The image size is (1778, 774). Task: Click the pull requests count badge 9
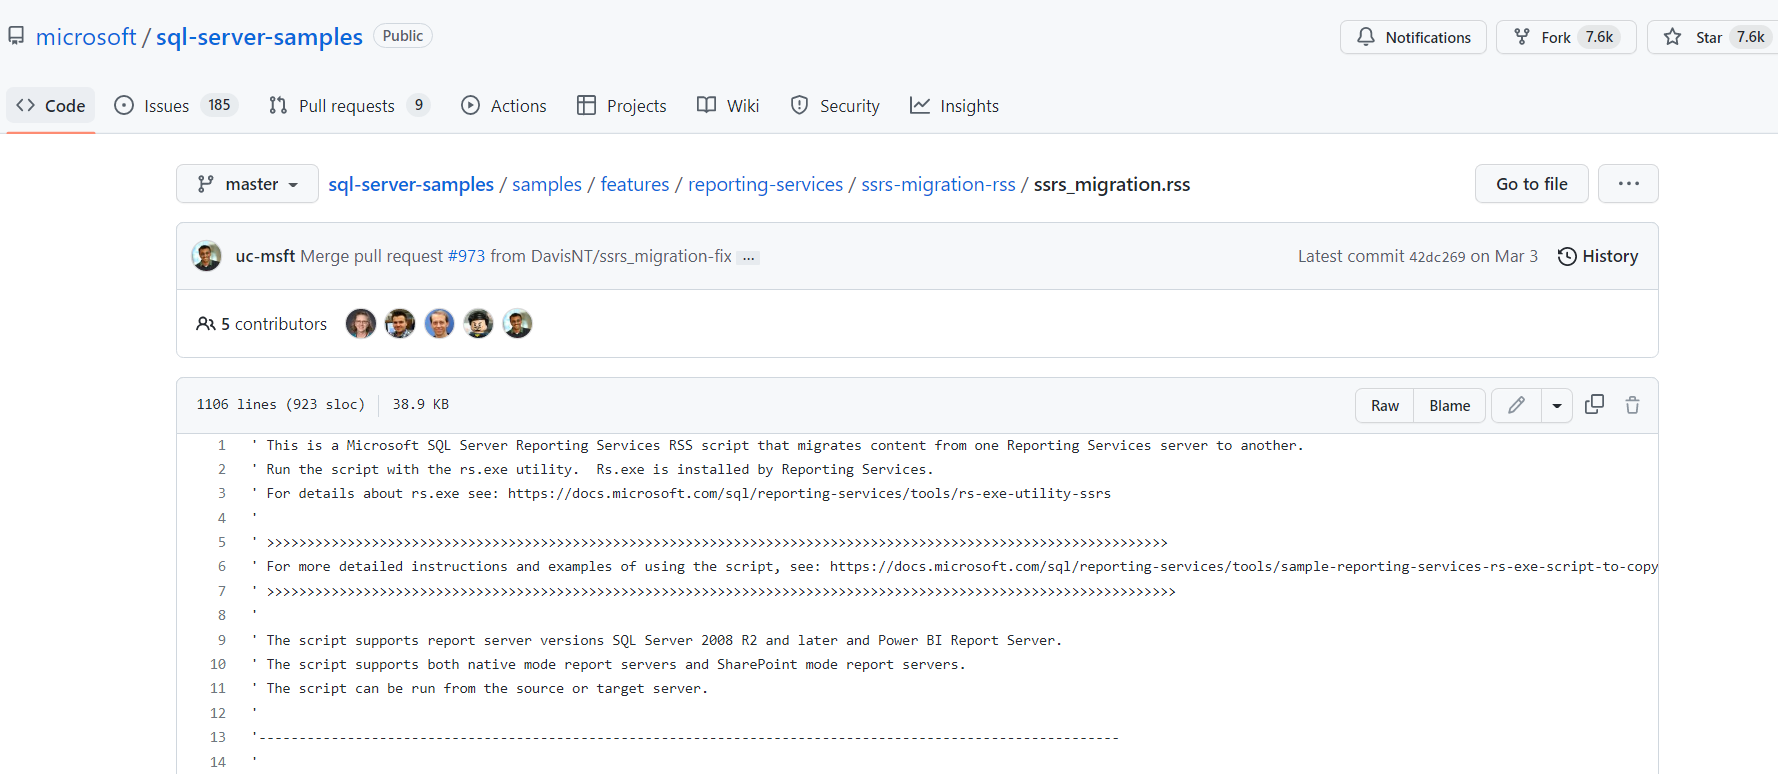click(419, 105)
